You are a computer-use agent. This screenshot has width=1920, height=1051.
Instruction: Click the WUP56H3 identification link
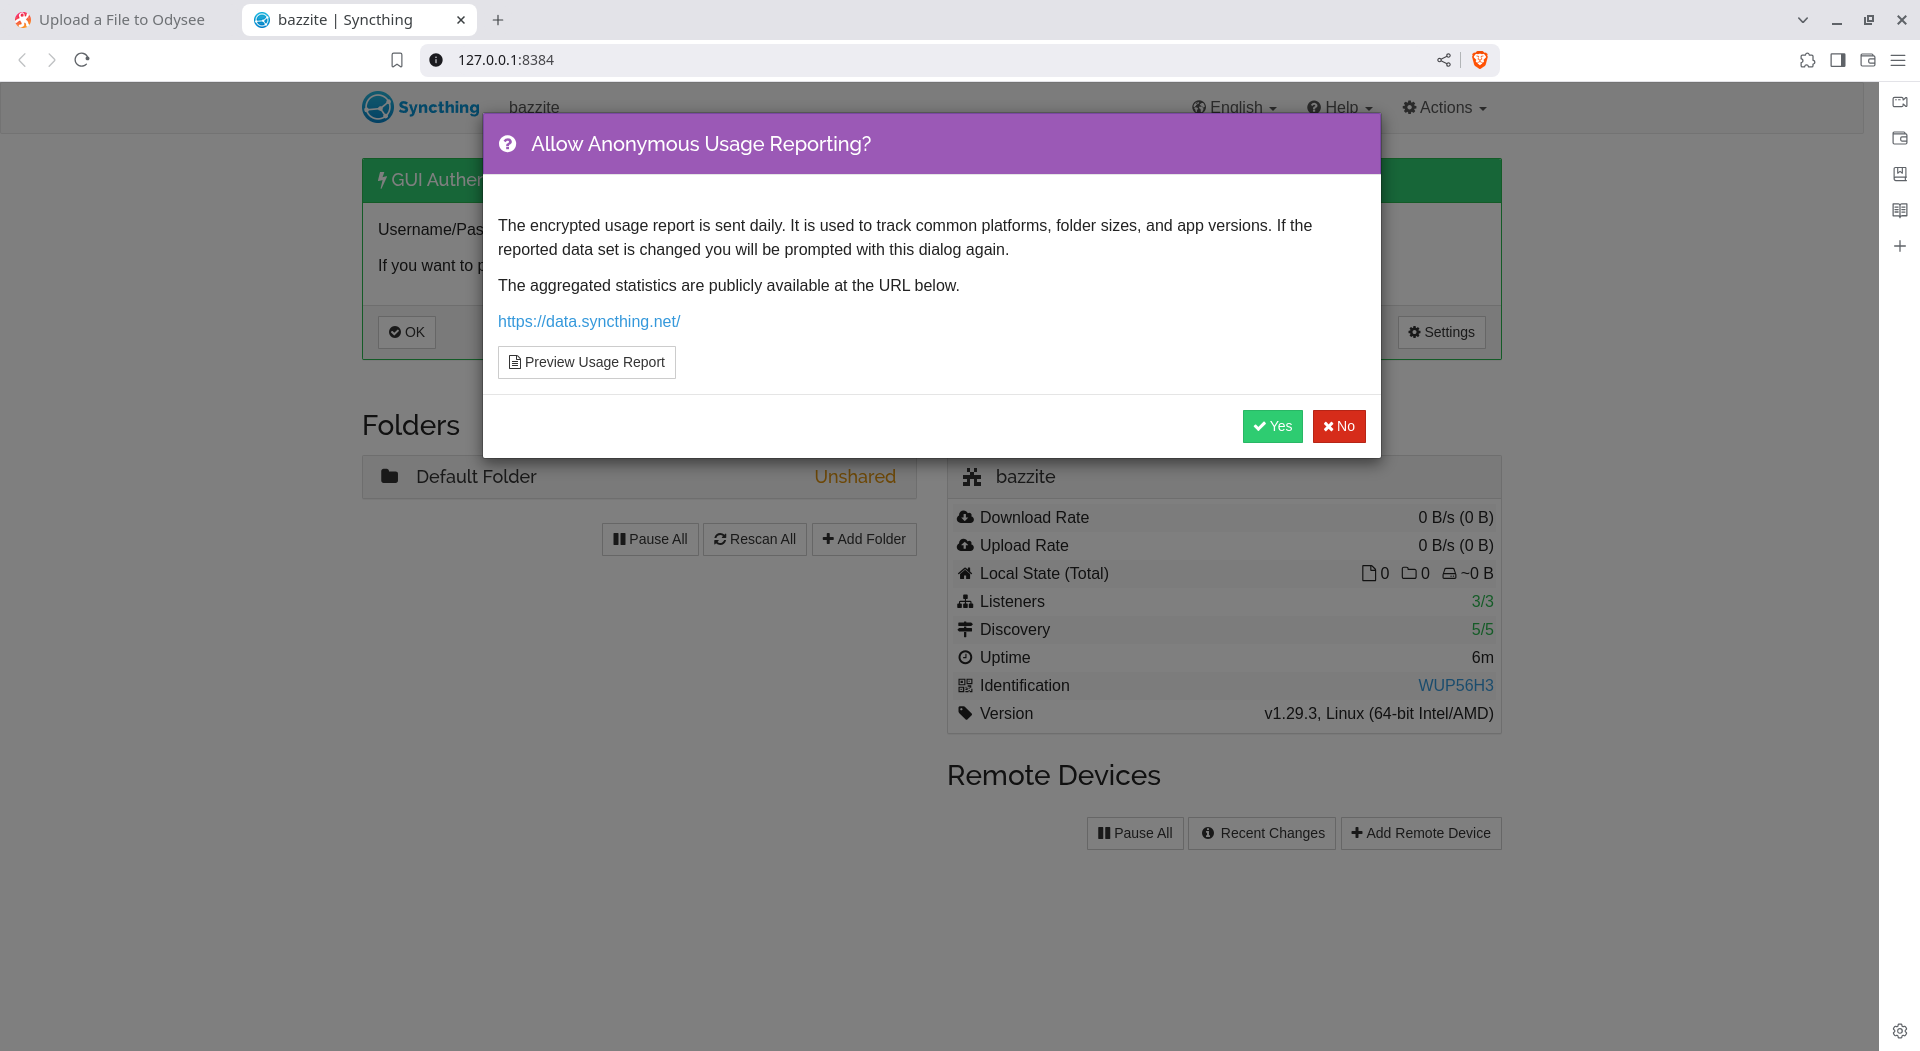[1456, 685]
